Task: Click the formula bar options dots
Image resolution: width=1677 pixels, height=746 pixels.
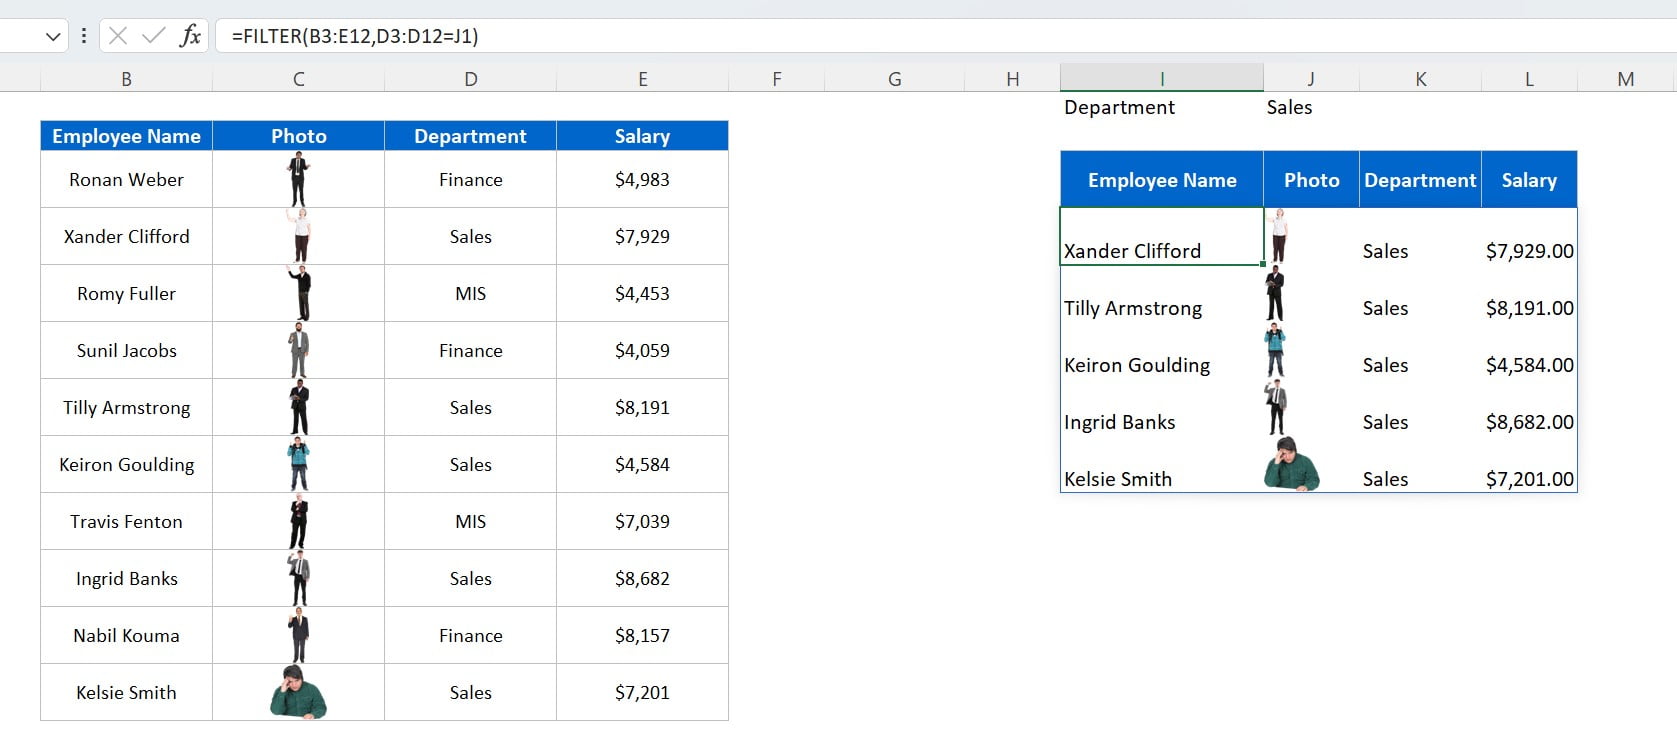Action: [x=84, y=36]
